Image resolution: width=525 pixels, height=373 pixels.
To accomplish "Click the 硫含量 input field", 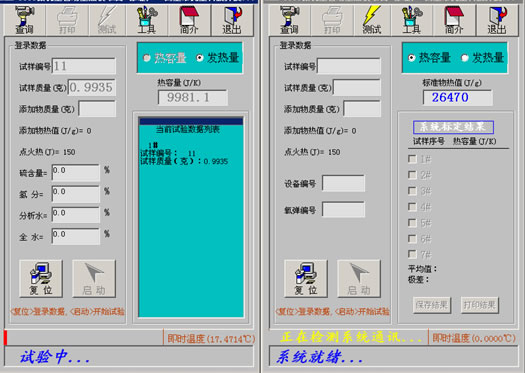I will 76,172.
